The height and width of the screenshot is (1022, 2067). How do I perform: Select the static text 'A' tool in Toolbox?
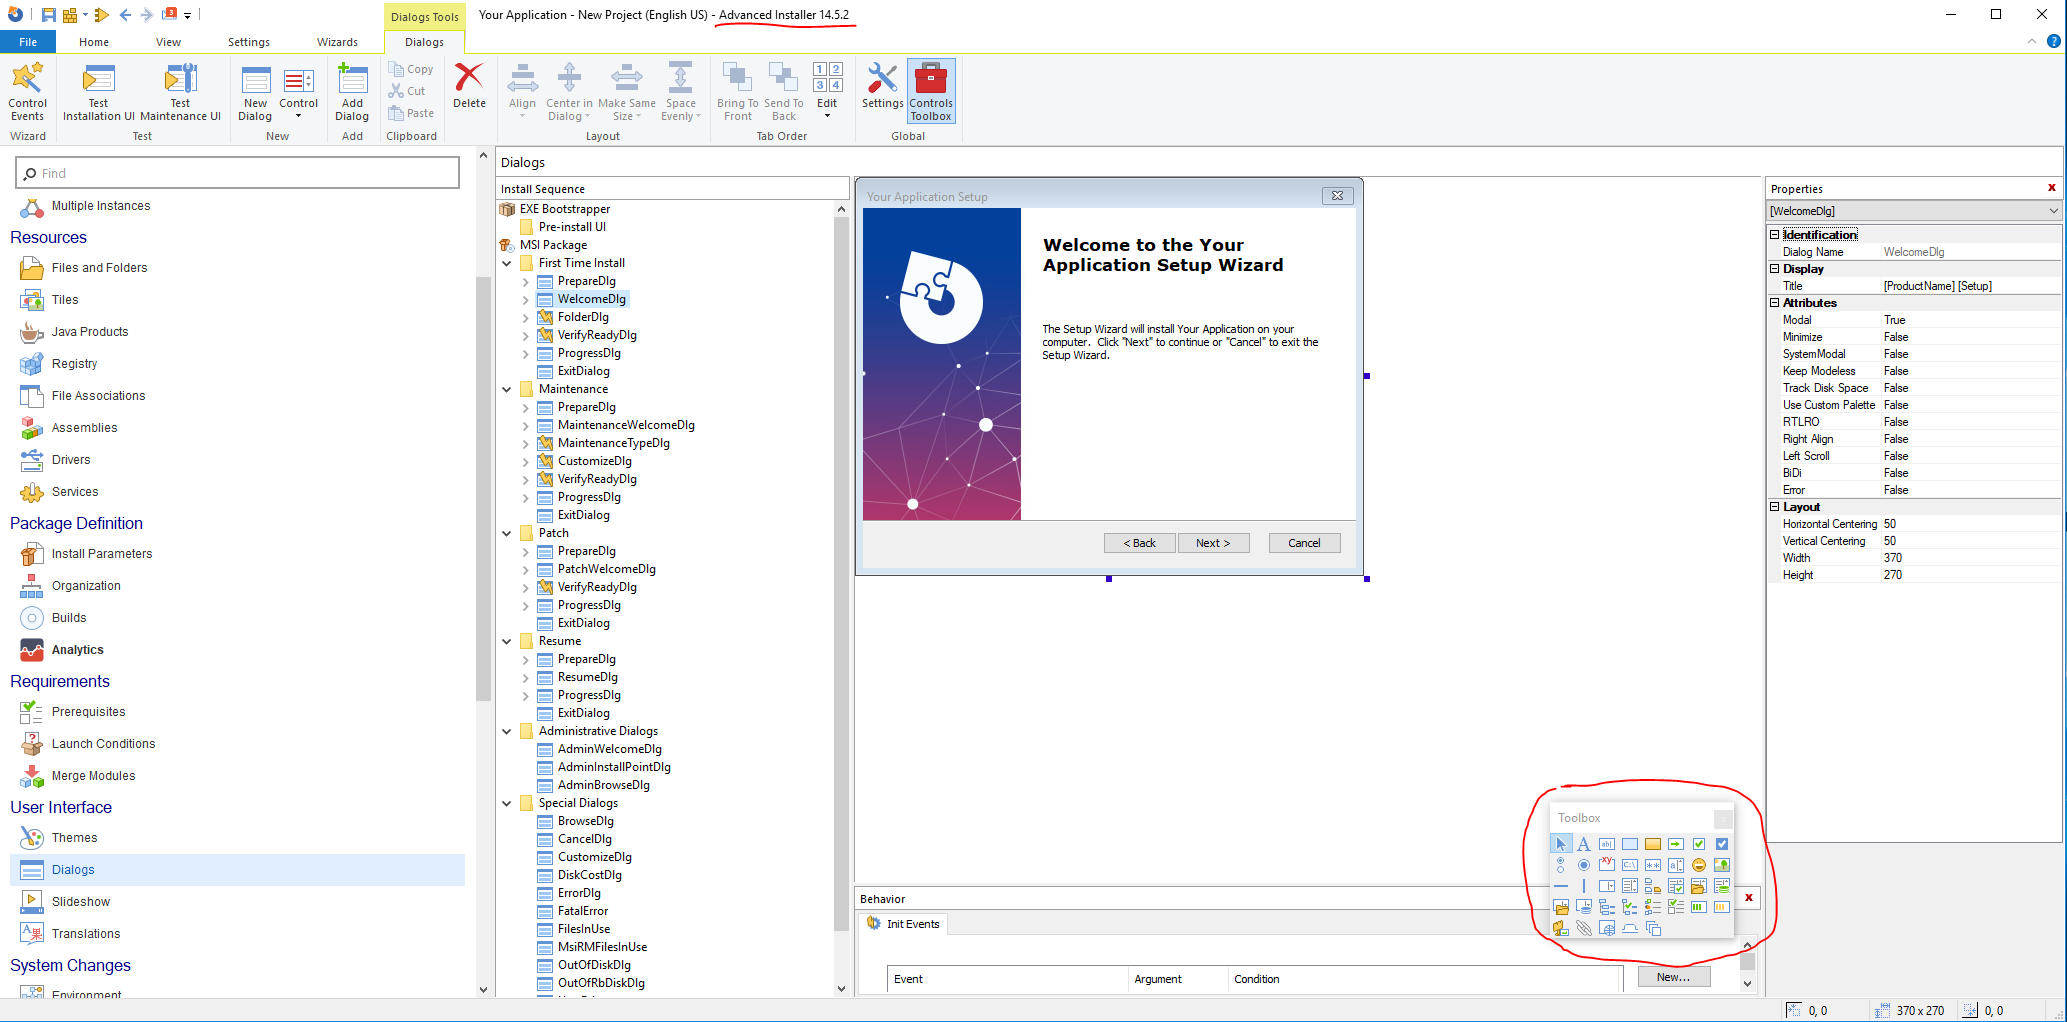1583,844
